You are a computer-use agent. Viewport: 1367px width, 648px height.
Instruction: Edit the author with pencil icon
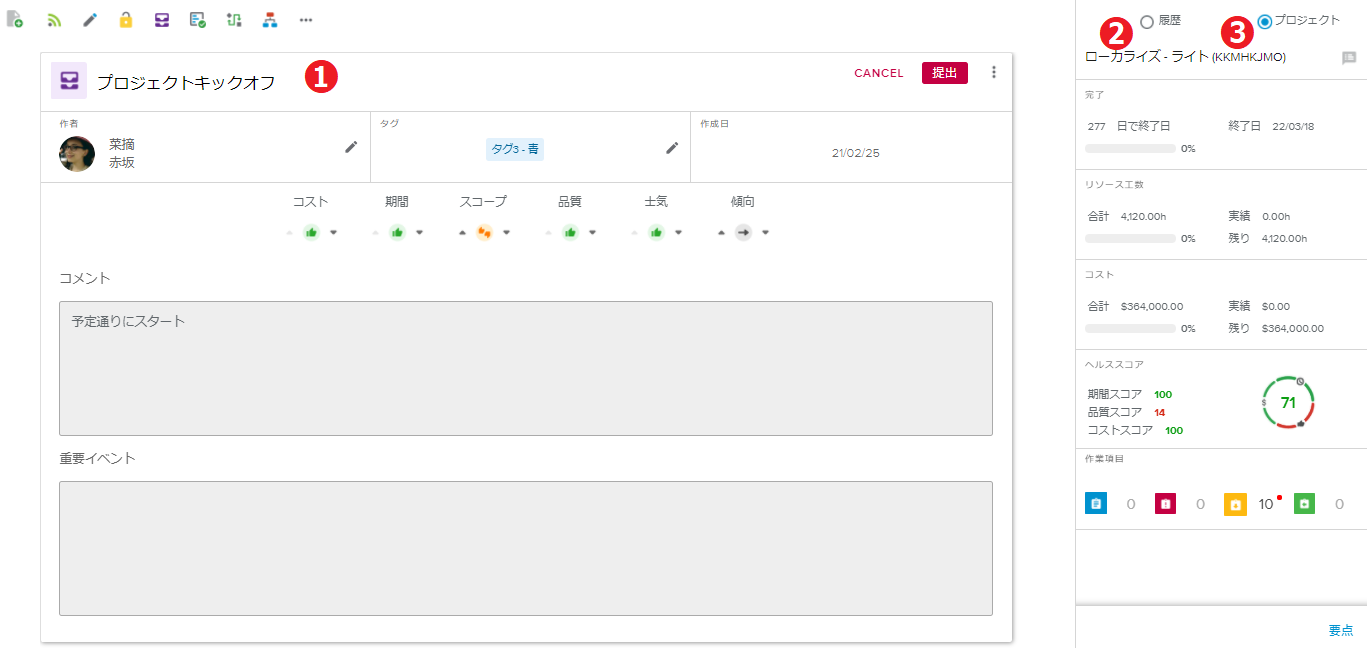[351, 147]
